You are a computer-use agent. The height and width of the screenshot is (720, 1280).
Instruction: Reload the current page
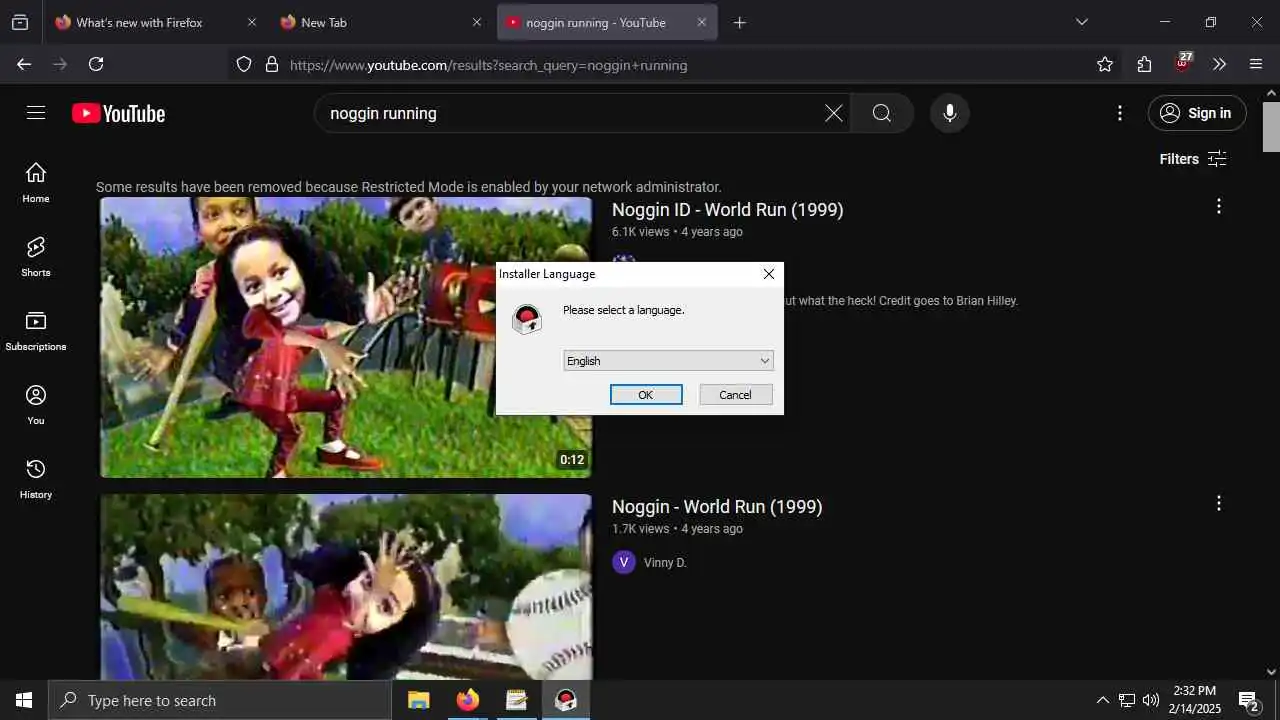[96, 64]
